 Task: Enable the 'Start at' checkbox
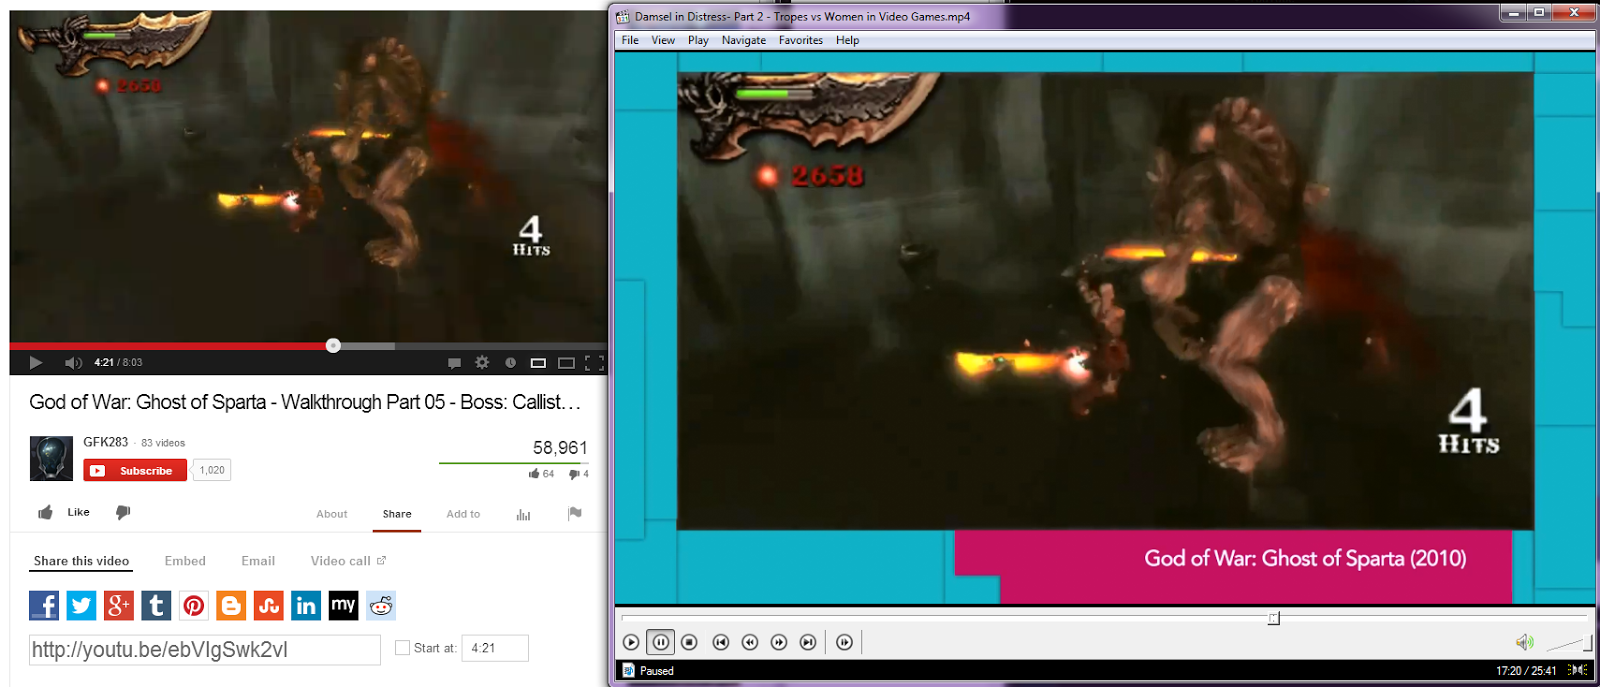pos(402,648)
